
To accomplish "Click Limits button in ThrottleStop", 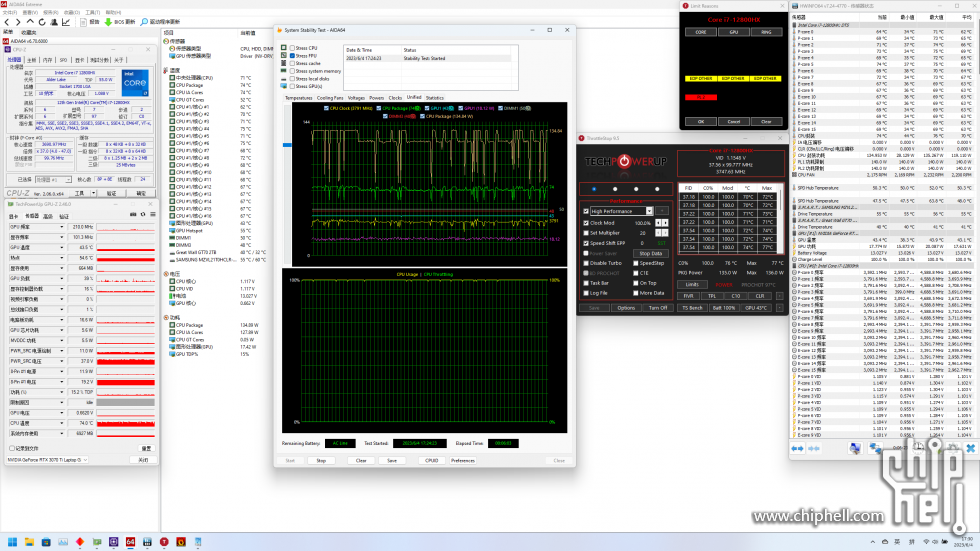I will (692, 284).
